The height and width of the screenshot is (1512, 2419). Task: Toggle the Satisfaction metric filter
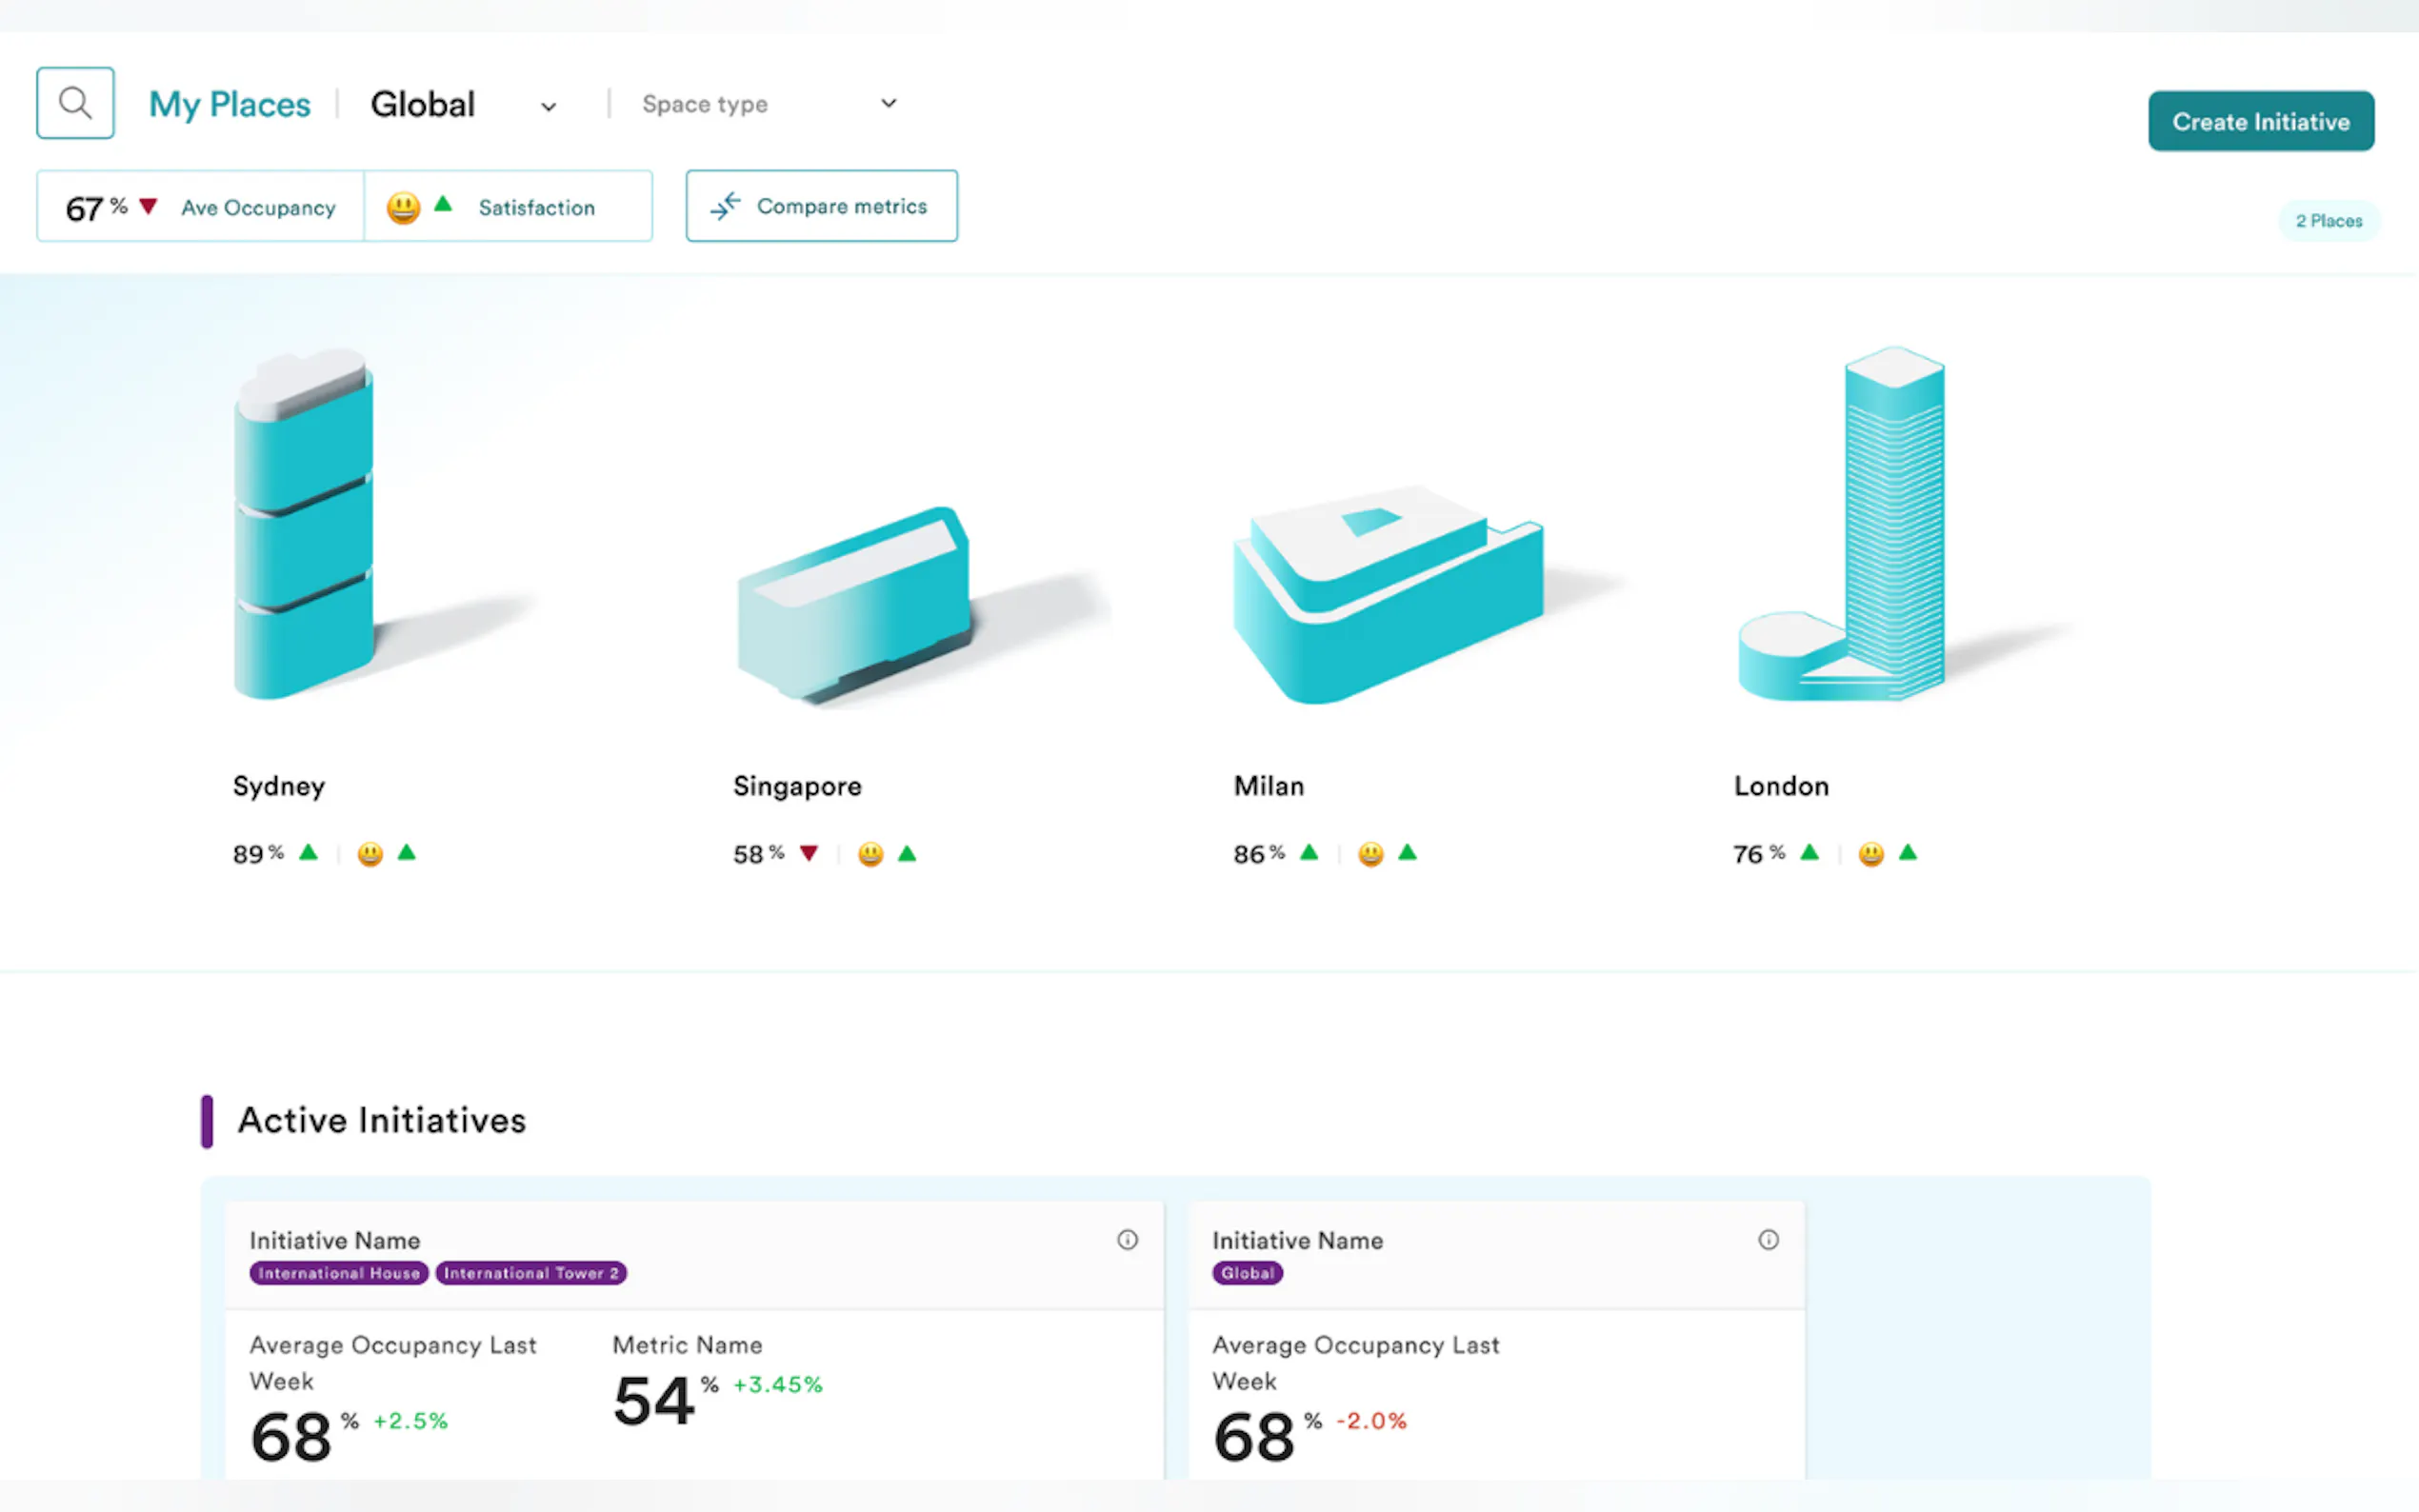coord(536,208)
